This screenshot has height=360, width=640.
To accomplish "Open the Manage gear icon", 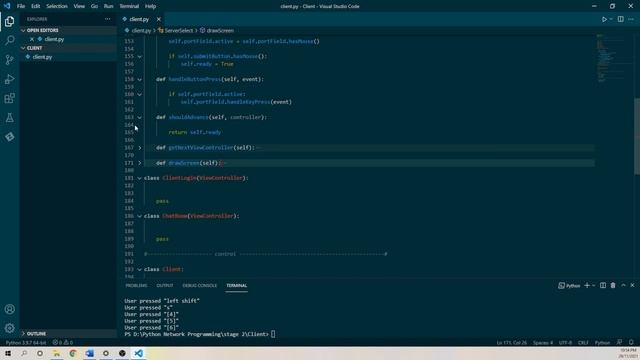I will point(9,328).
